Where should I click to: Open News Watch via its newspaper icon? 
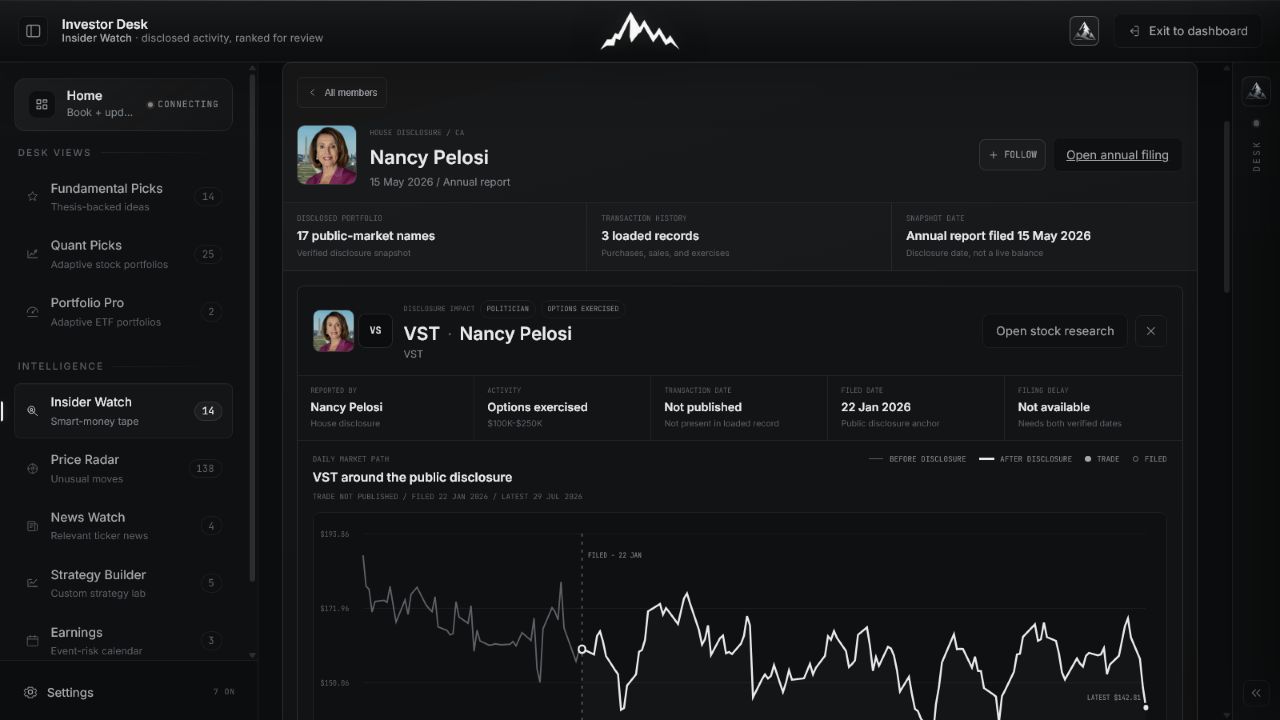coord(32,526)
